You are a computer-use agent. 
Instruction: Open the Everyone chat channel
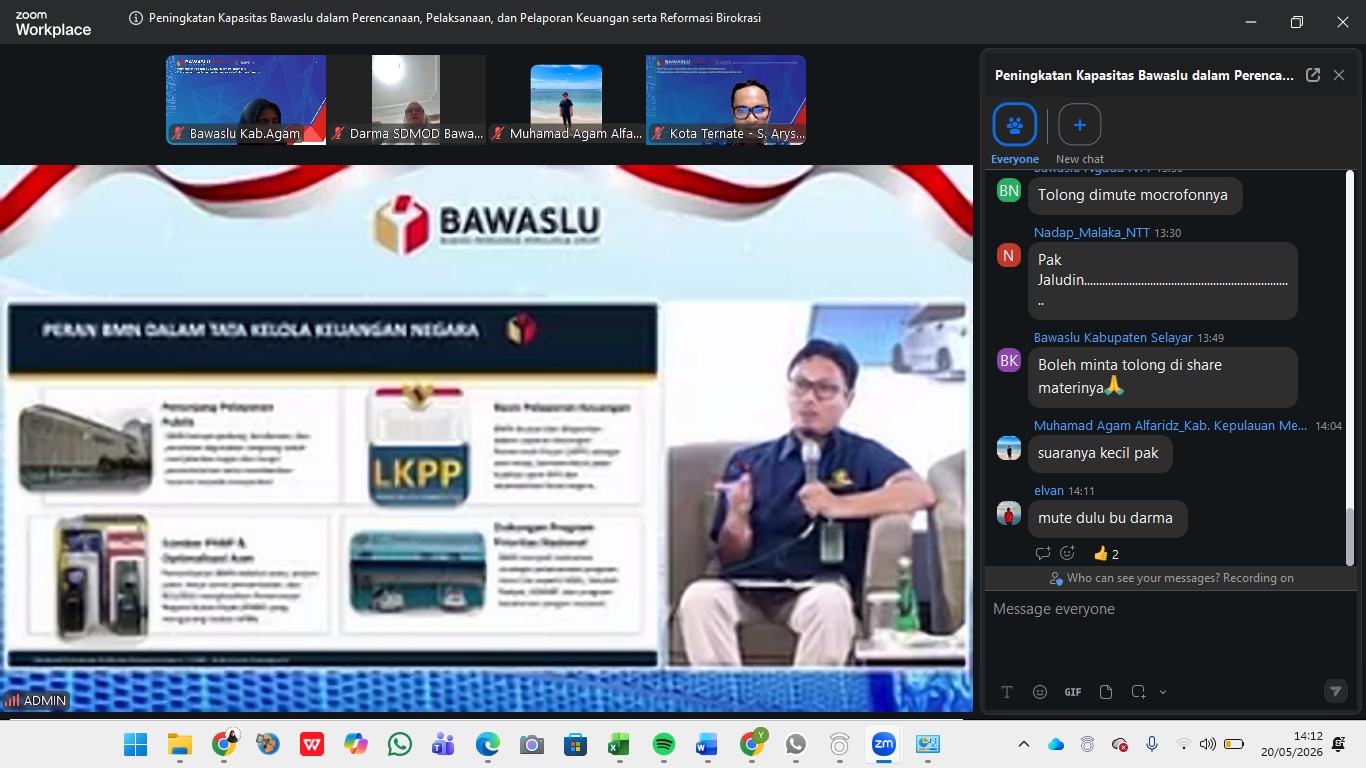click(1014, 125)
